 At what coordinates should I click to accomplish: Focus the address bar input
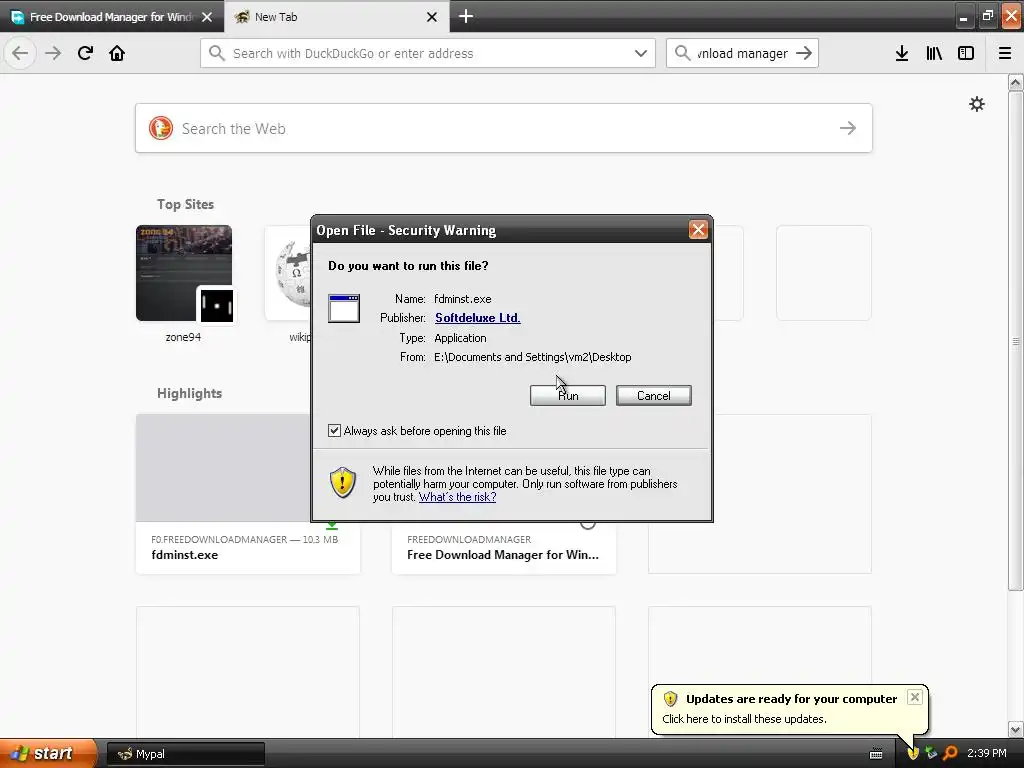pyautogui.click(x=428, y=53)
